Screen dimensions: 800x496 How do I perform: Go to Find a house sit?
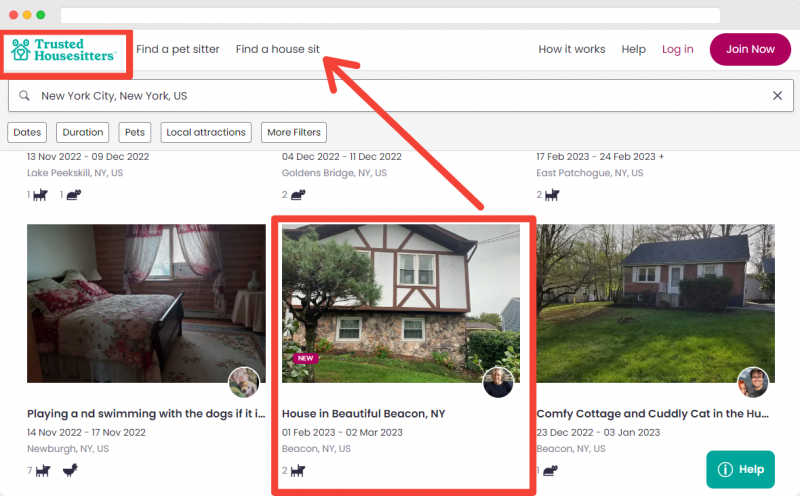click(278, 49)
